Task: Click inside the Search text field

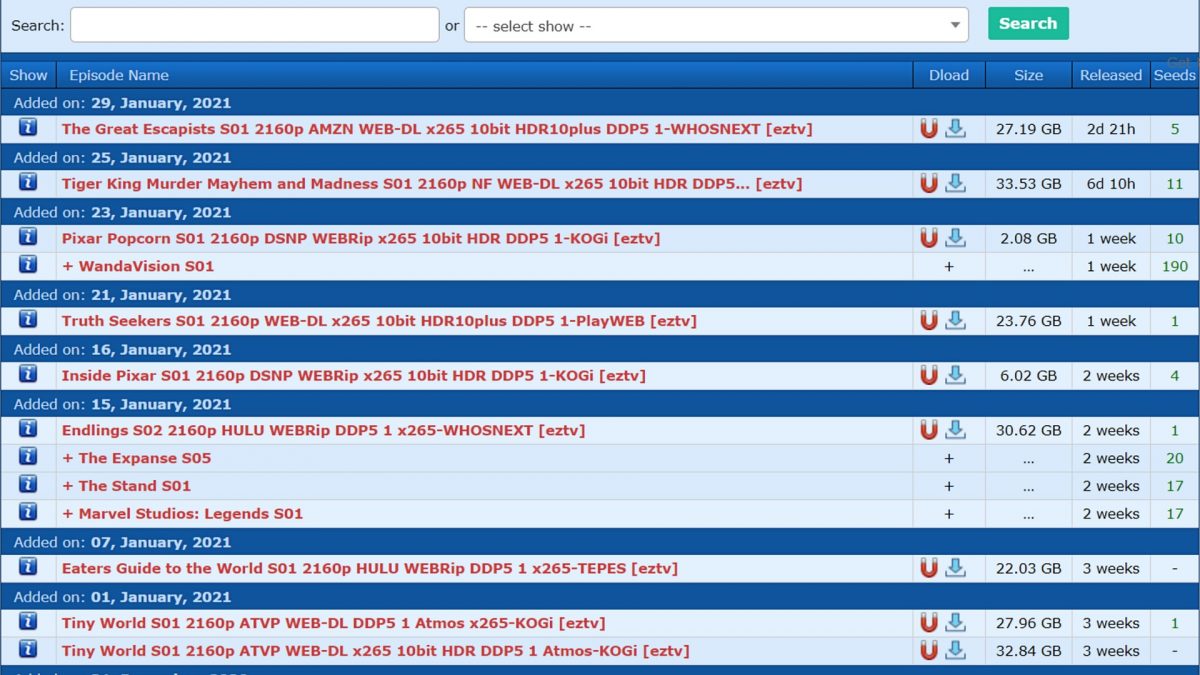Action: [x=254, y=25]
